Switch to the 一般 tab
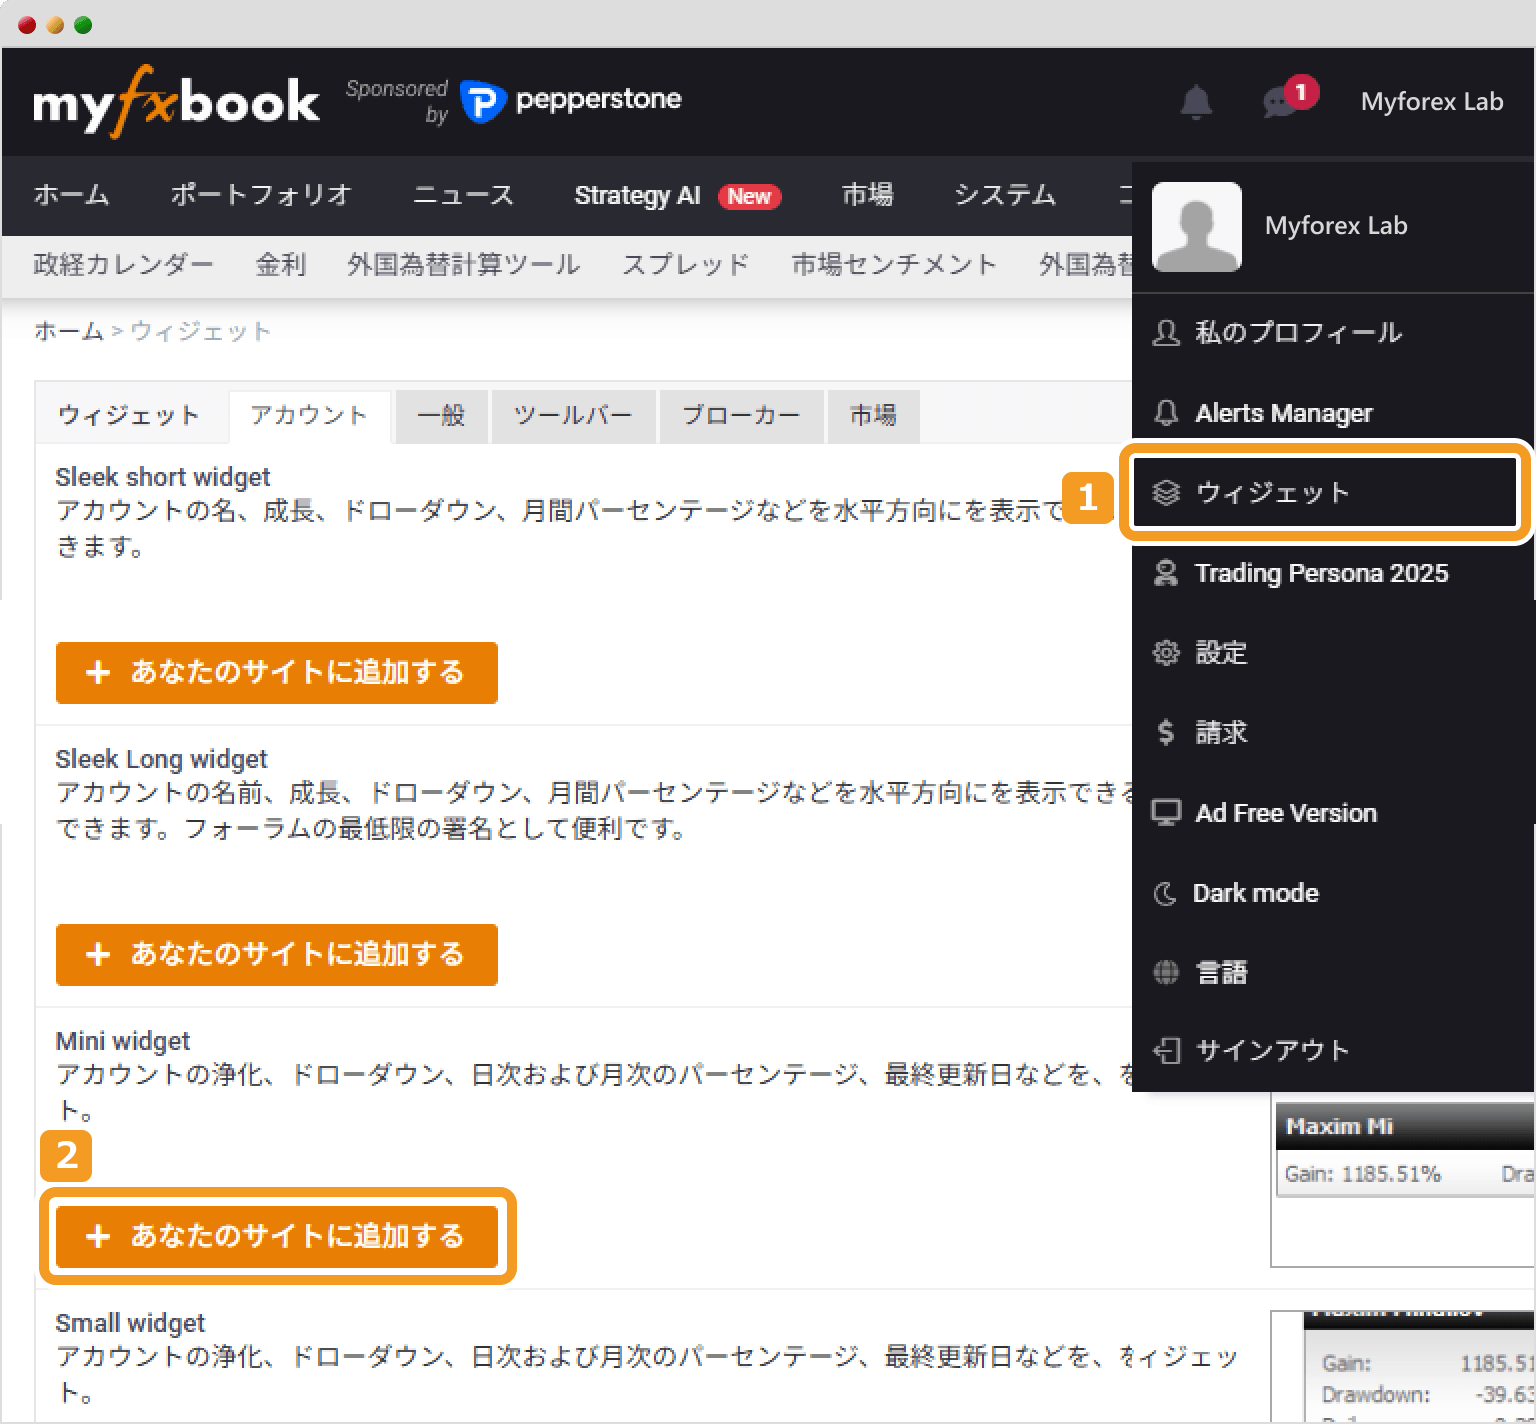1536x1424 pixels. [x=441, y=415]
